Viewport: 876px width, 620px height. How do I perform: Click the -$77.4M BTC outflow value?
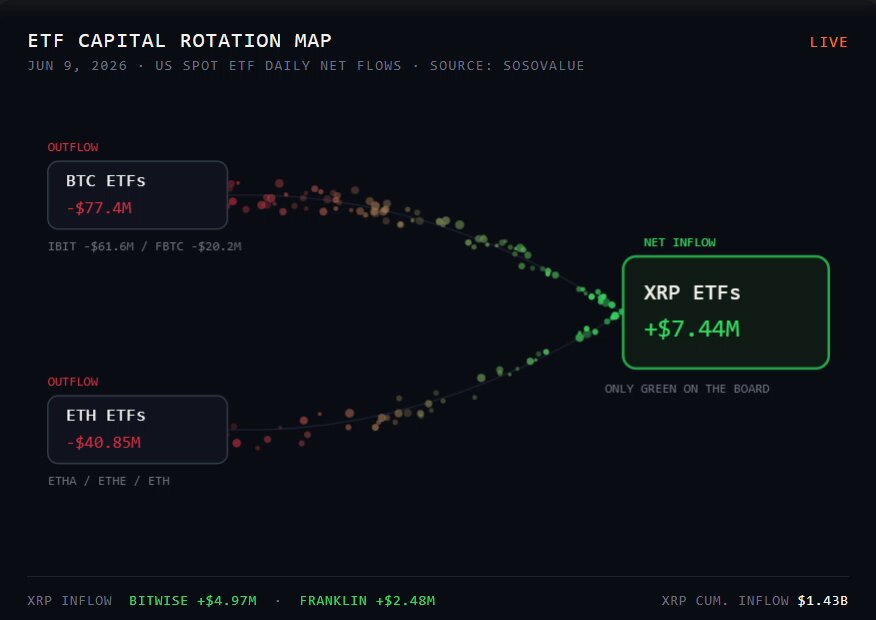(x=99, y=208)
